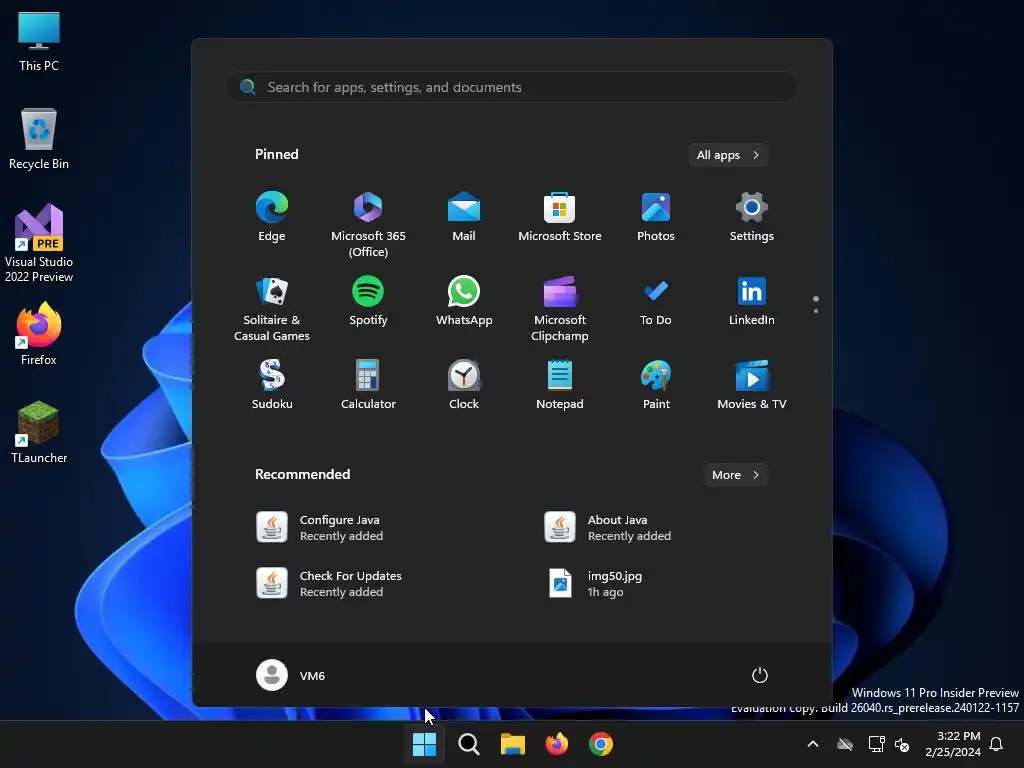The image size is (1024, 768).
Task: Click the power button in Start menu
Action: pyautogui.click(x=760, y=675)
